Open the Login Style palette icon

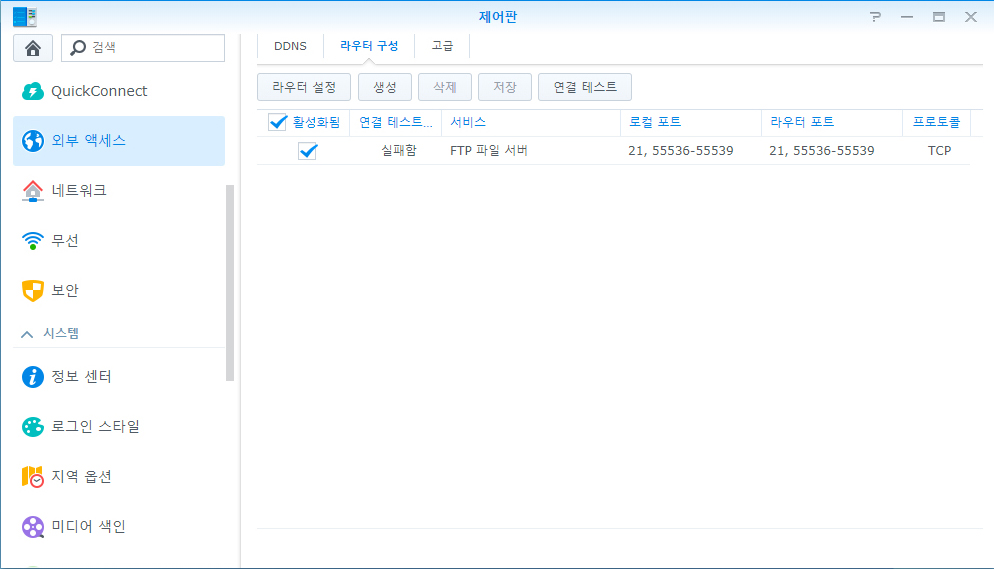point(33,426)
